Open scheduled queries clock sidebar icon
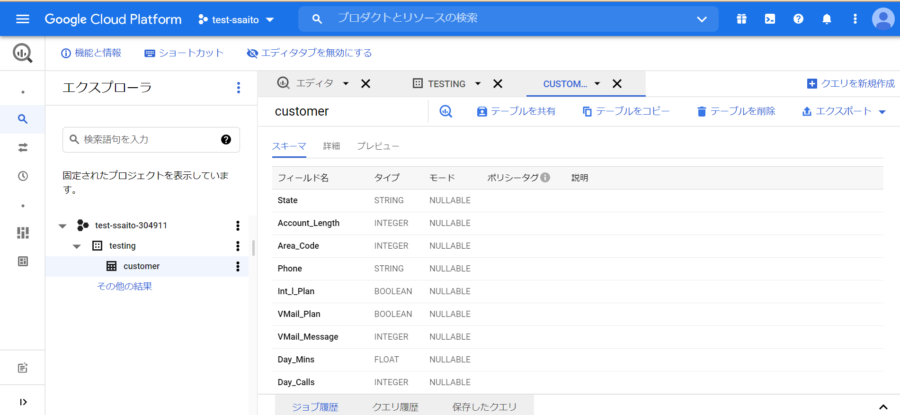900x415 pixels. [x=22, y=176]
